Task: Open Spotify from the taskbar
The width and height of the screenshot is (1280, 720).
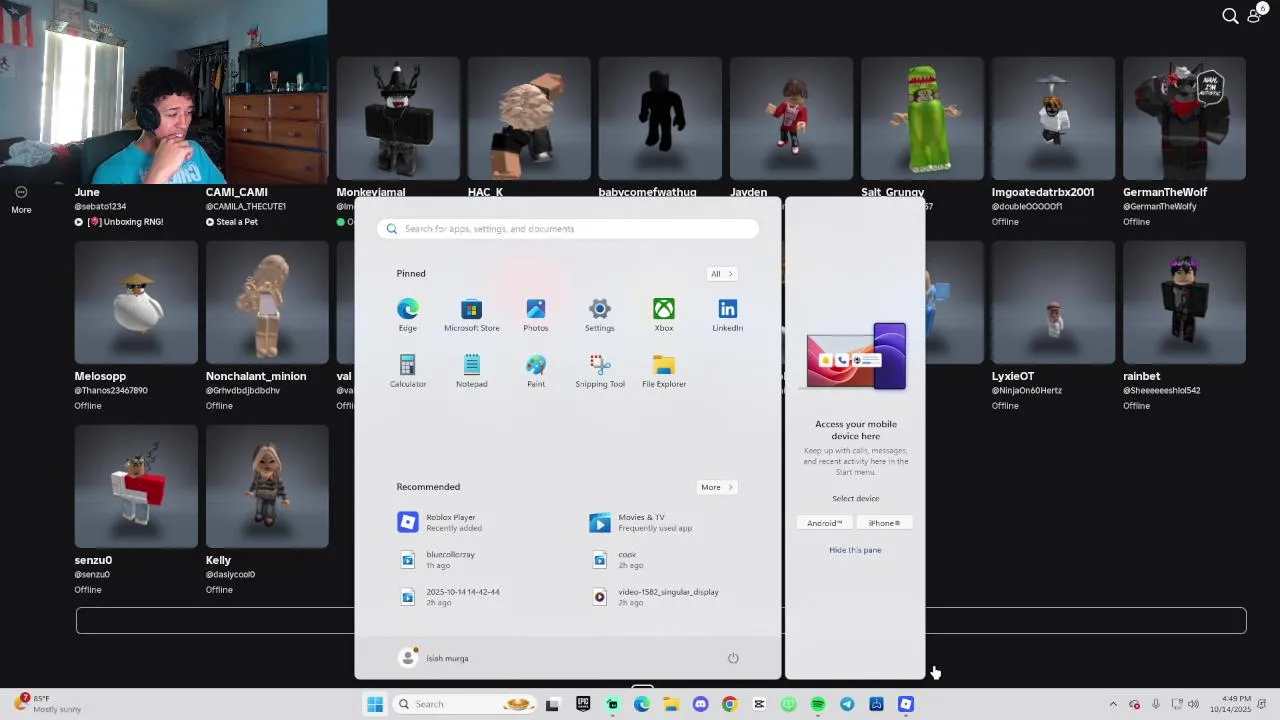Action: pos(817,704)
